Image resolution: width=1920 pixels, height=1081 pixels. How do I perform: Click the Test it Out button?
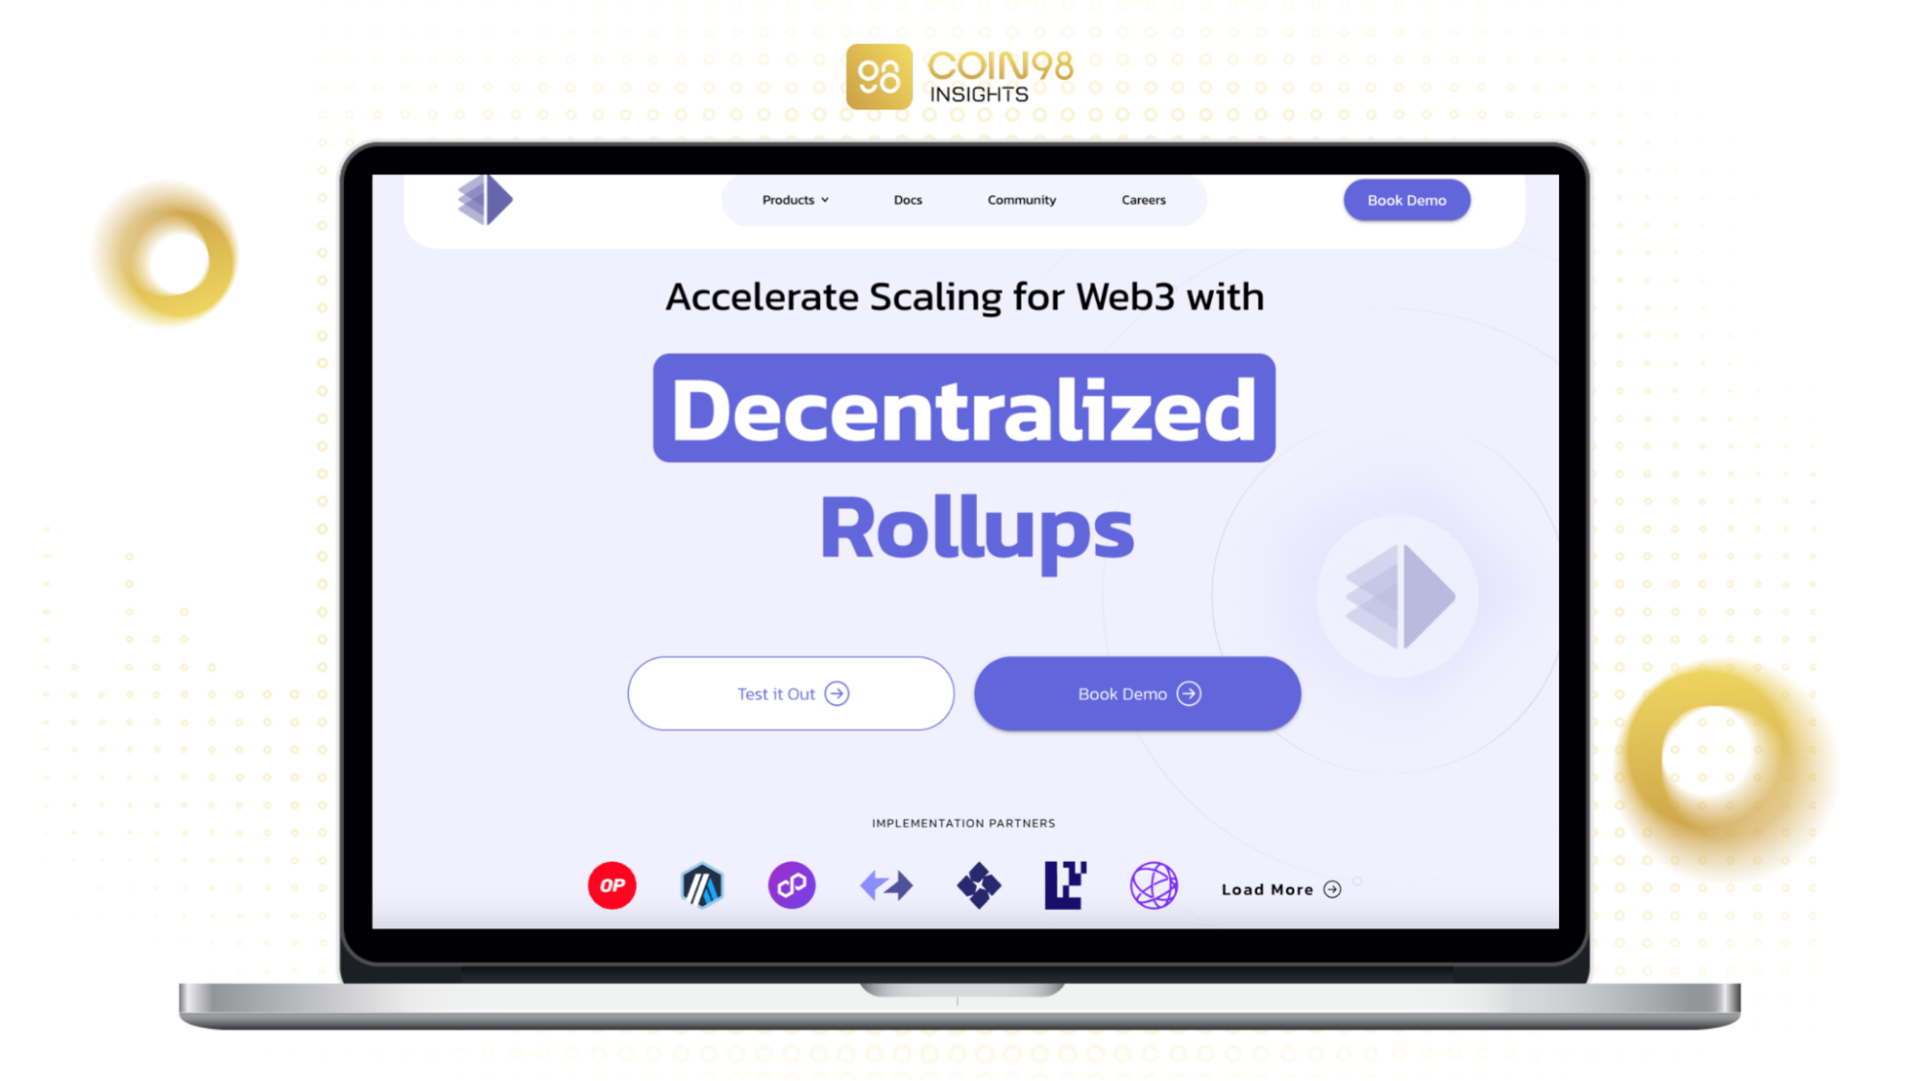791,692
